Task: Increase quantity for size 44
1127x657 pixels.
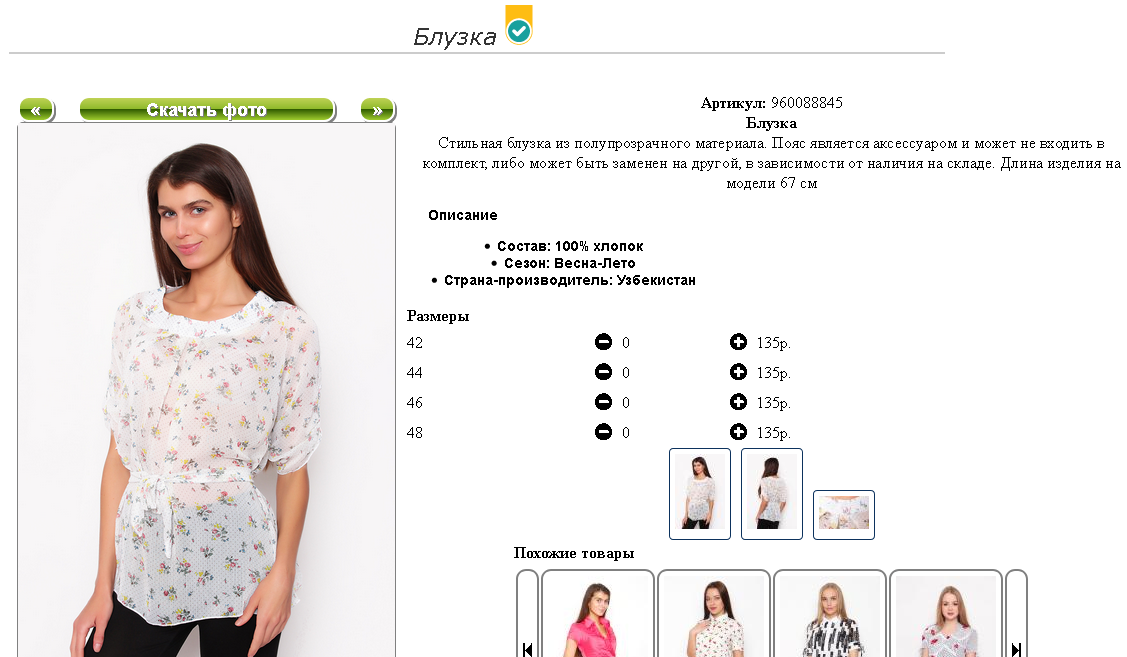Action: point(738,372)
